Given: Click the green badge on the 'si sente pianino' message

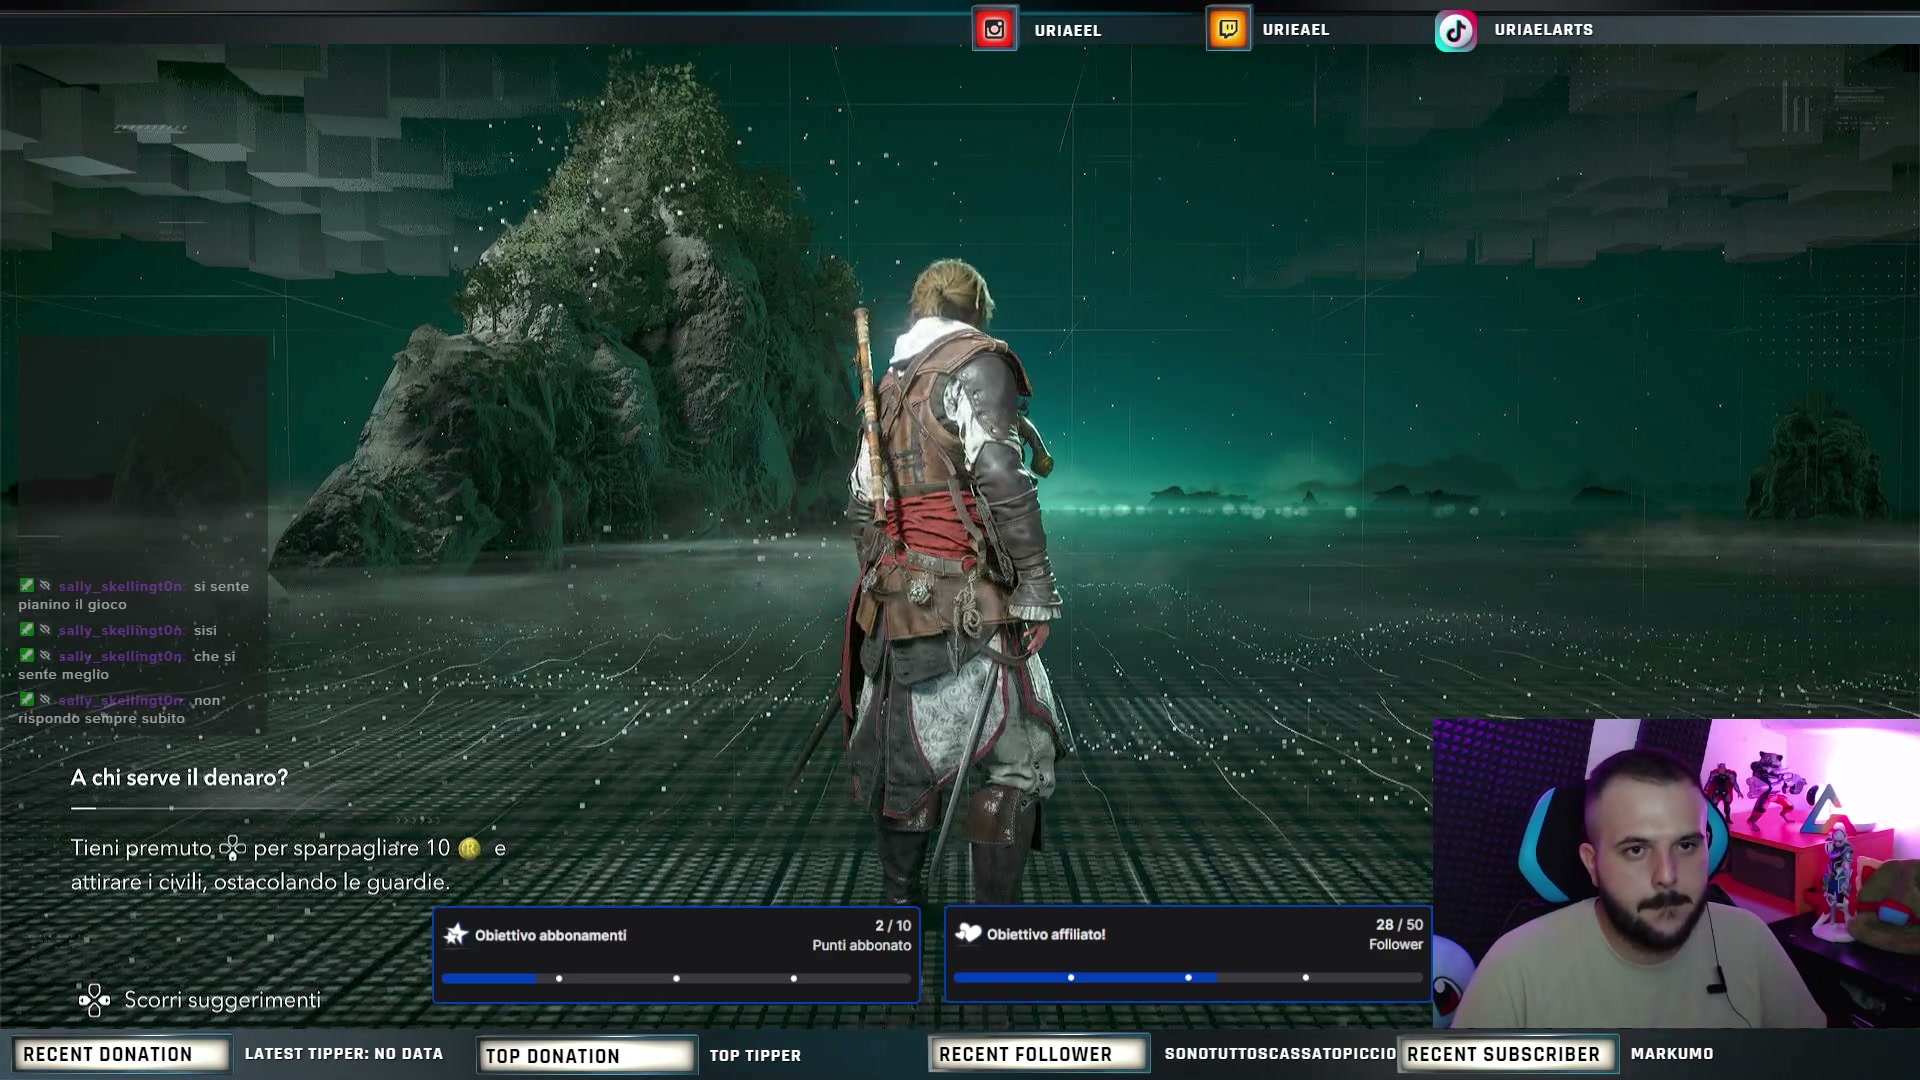Looking at the screenshot, I should (x=27, y=585).
